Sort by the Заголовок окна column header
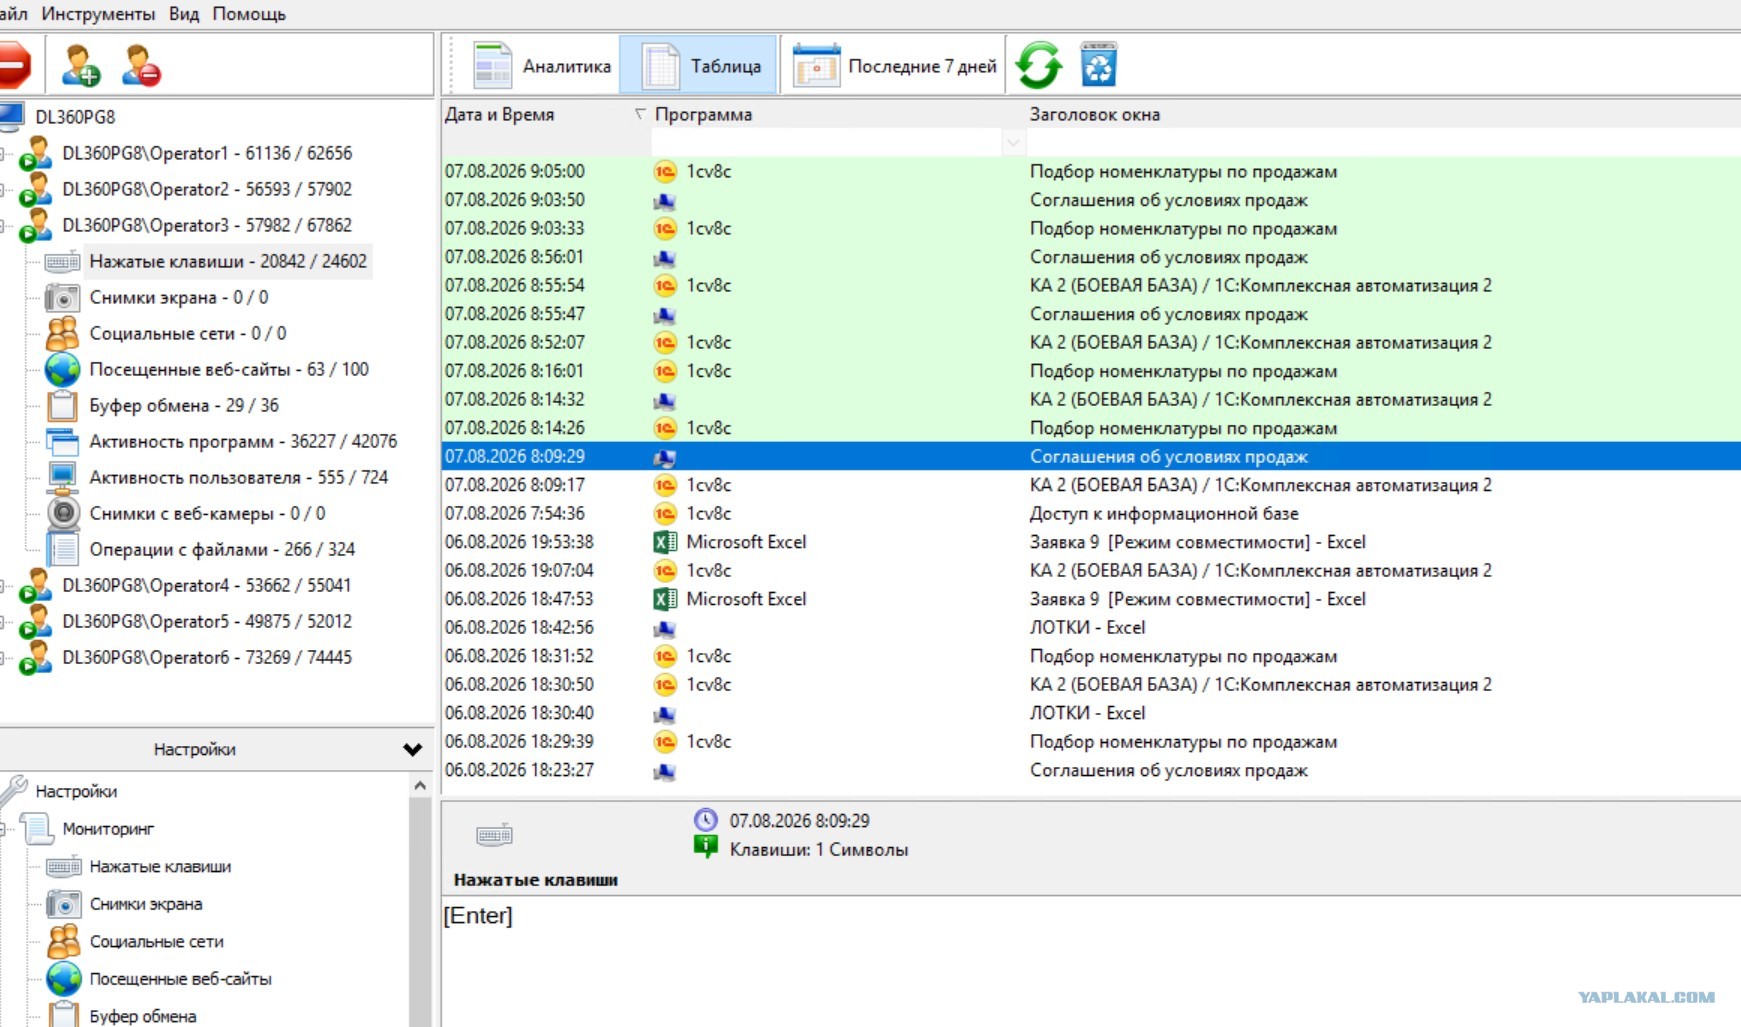The image size is (1741, 1027). tap(1095, 114)
